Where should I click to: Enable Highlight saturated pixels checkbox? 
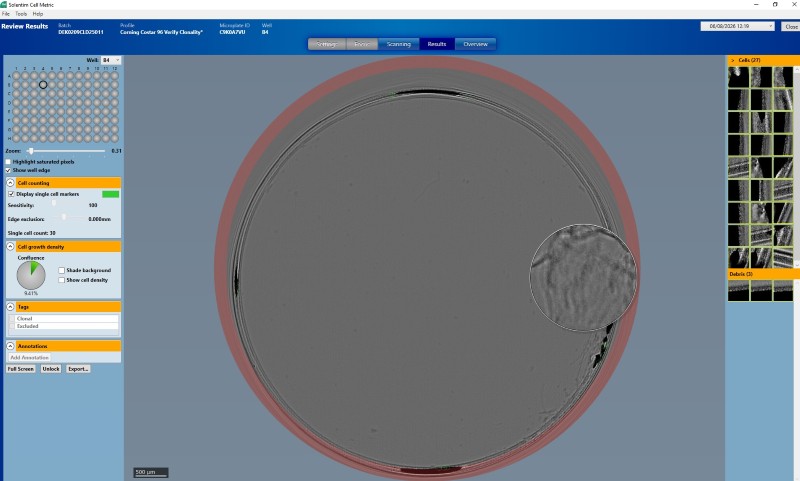pyautogui.click(x=8, y=162)
